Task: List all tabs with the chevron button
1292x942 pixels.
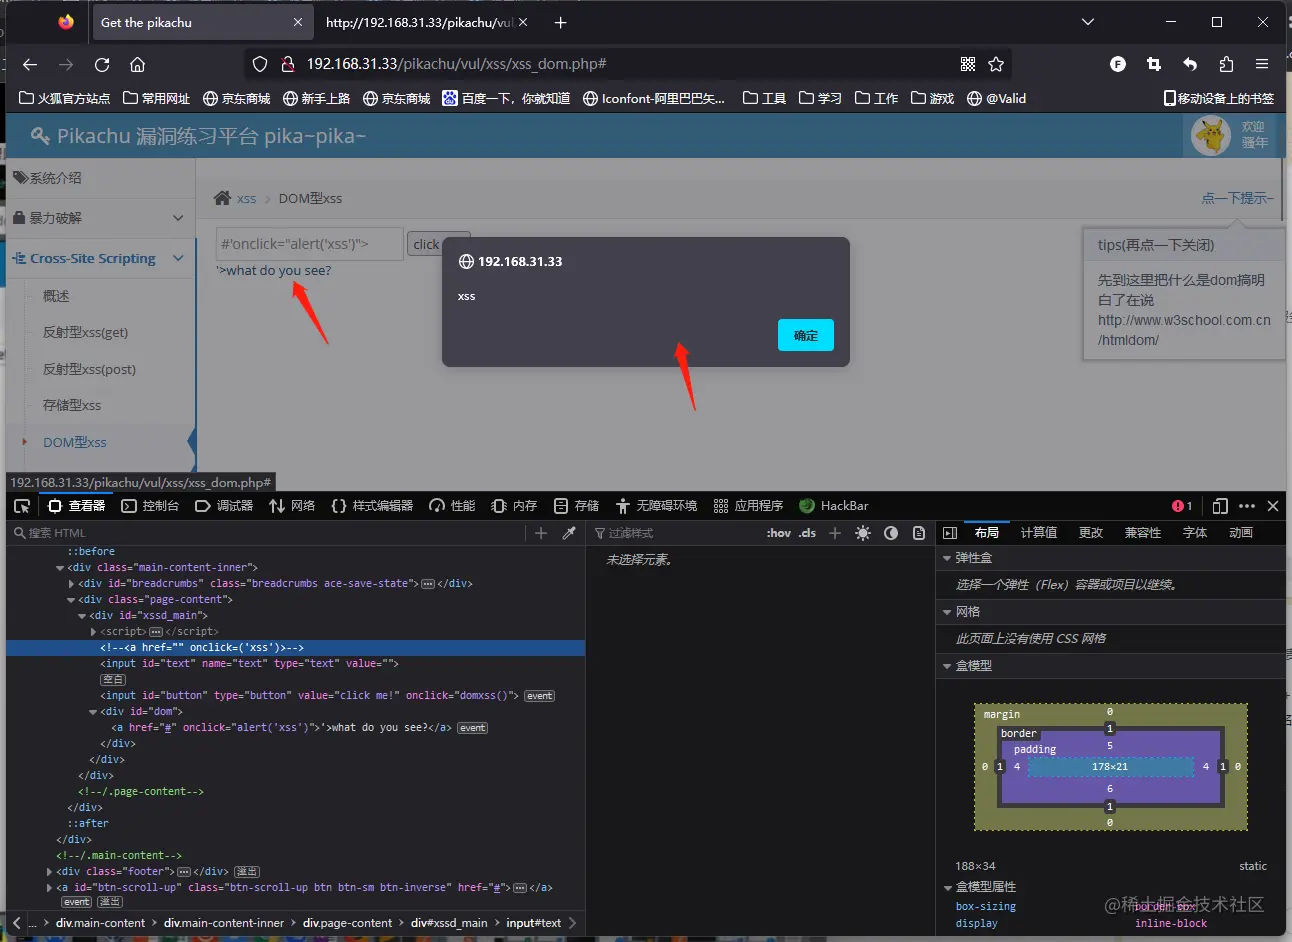Action: [1088, 22]
